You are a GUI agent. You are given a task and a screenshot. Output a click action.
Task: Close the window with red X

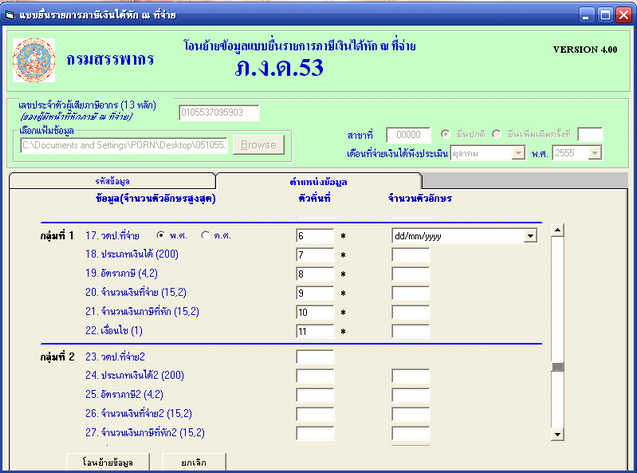click(624, 14)
